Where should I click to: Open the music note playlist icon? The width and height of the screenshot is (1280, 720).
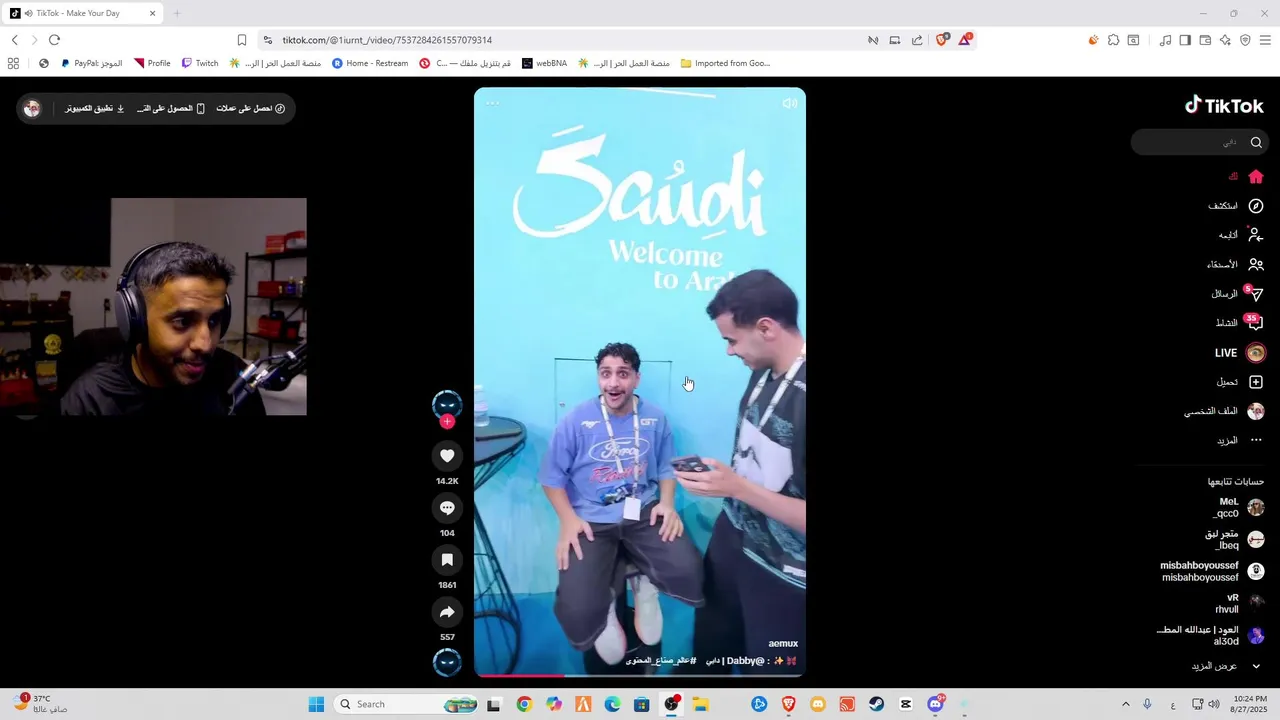click(1165, 40)
